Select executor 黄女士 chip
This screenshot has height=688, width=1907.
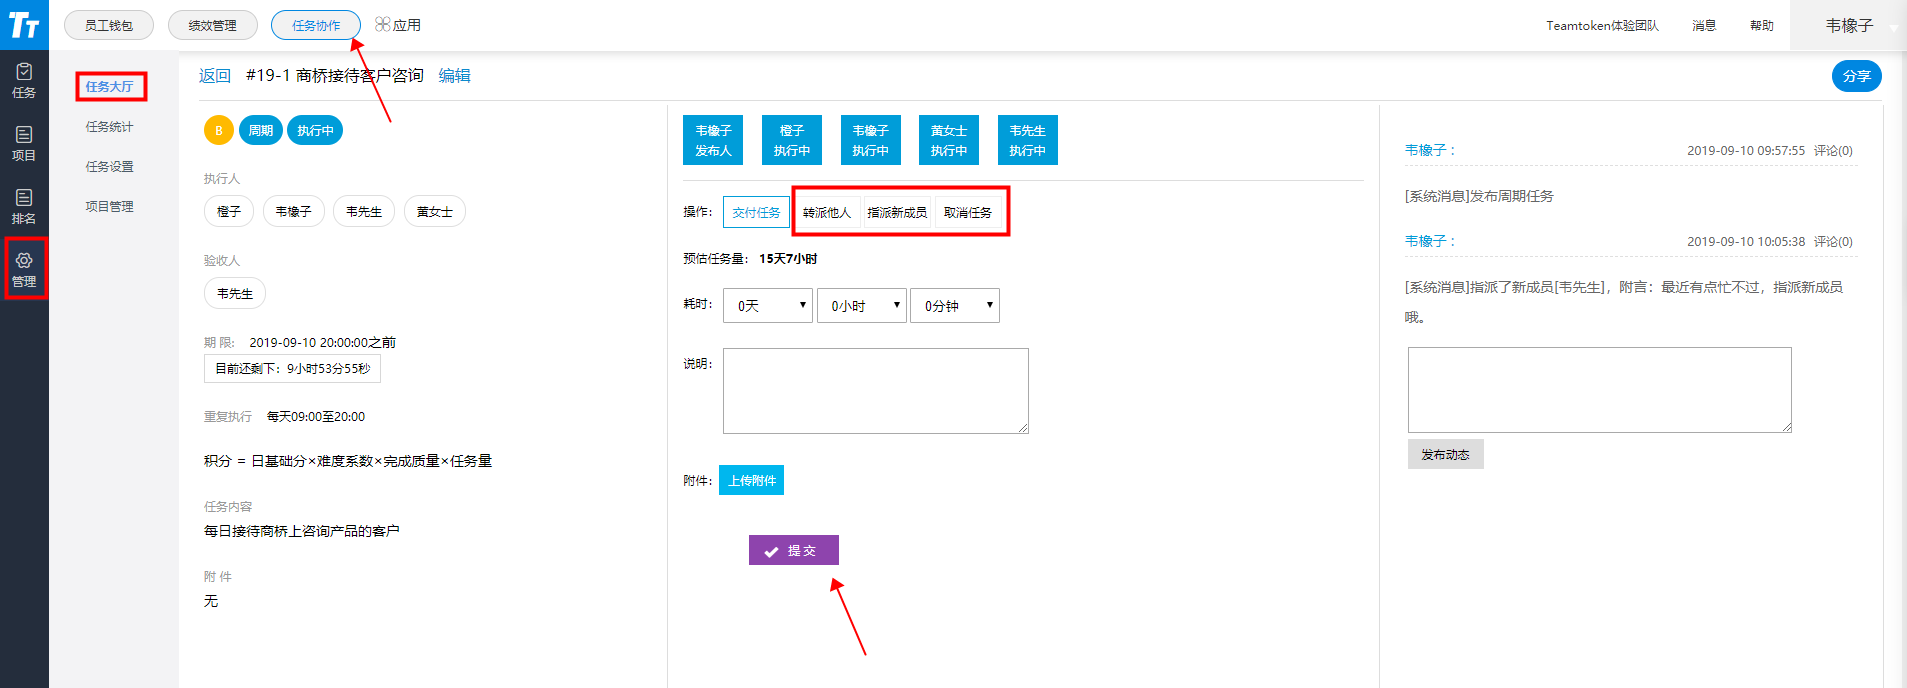point(435,211)
